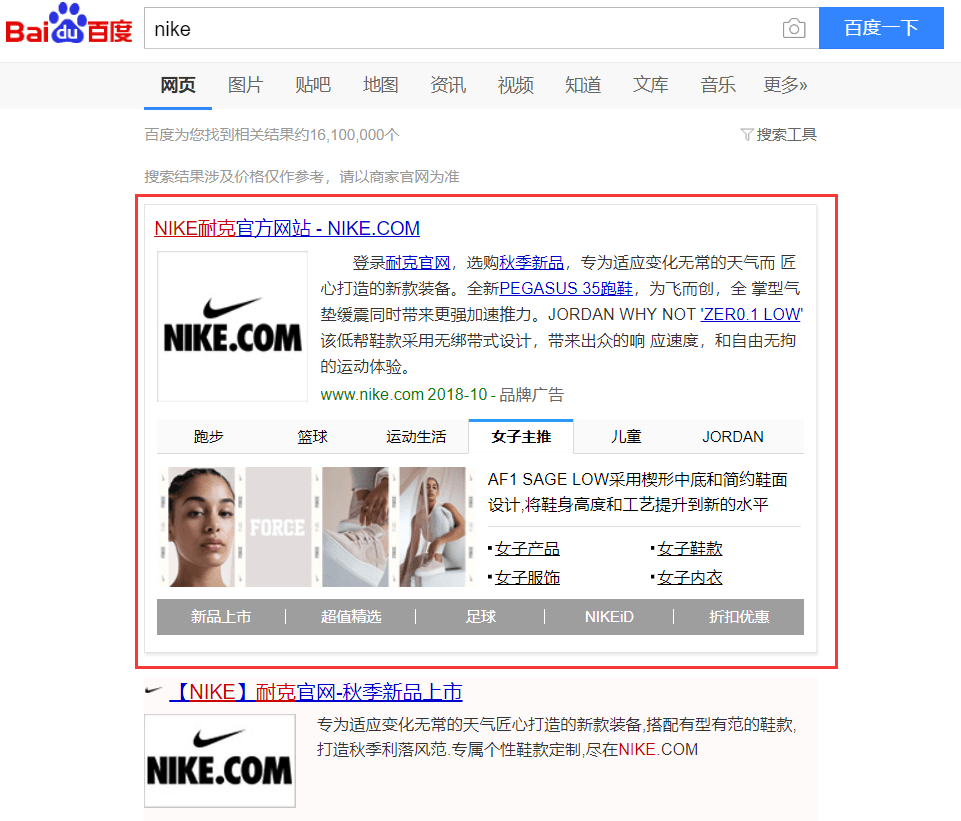Switch to the 视频 tab

click(515, 85)
